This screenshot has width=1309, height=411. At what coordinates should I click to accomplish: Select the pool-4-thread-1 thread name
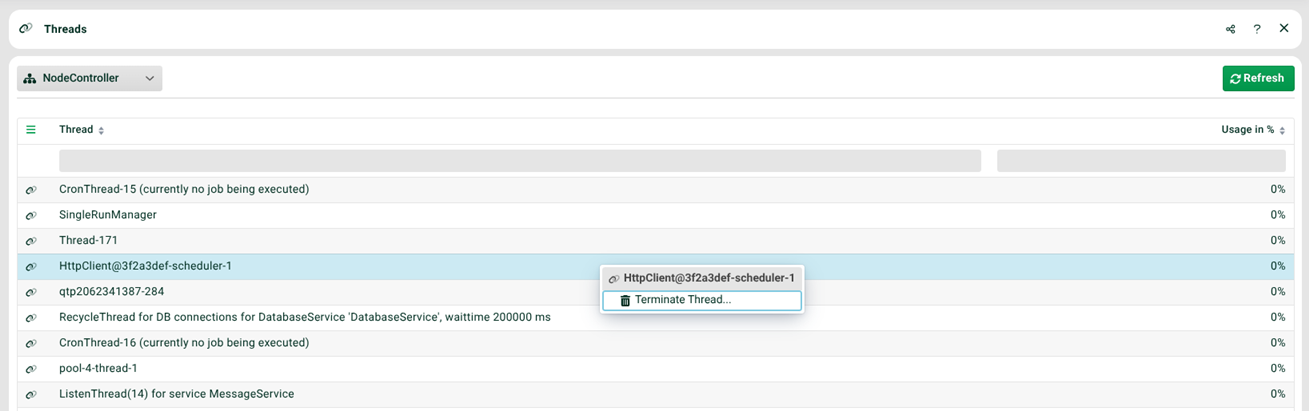[98, 368]
